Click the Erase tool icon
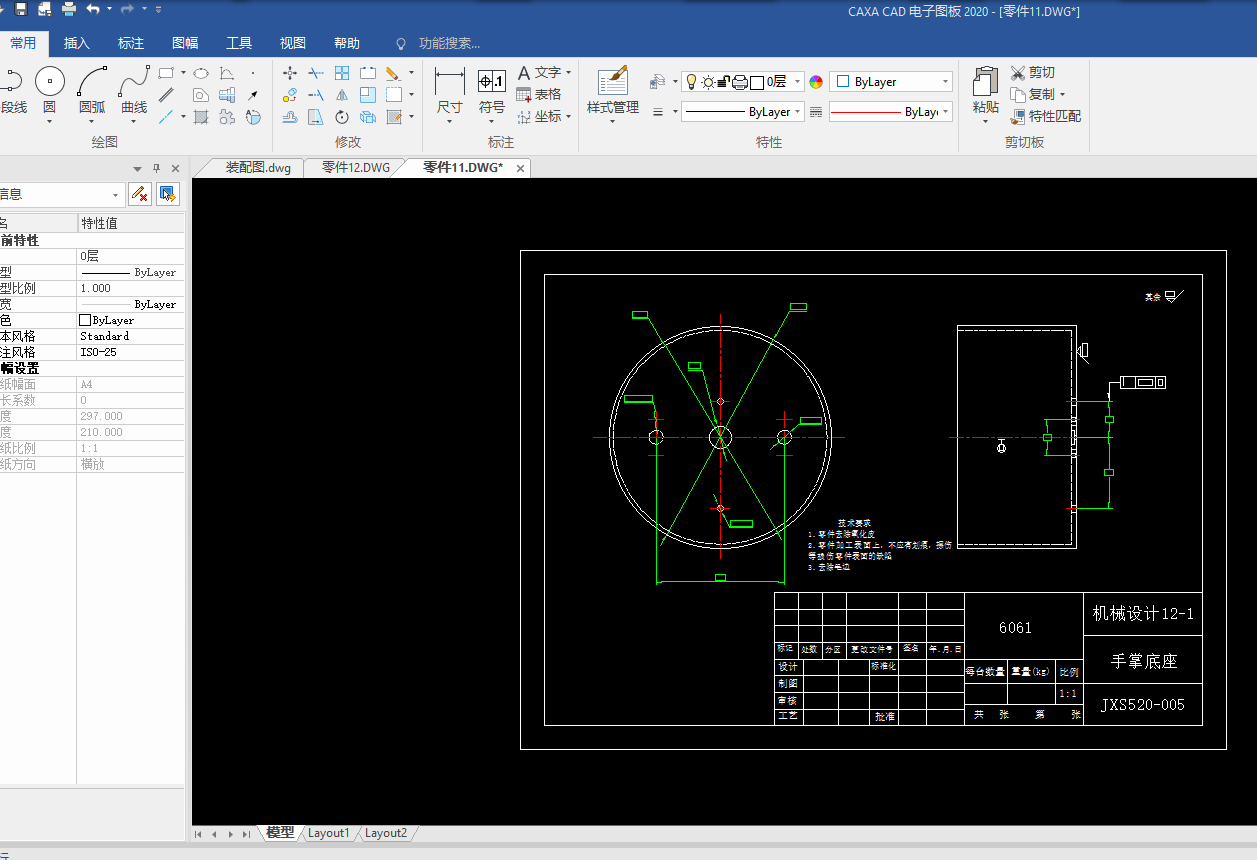Image resolution: width=1257 pixels, height=860 pixels. 393,73
